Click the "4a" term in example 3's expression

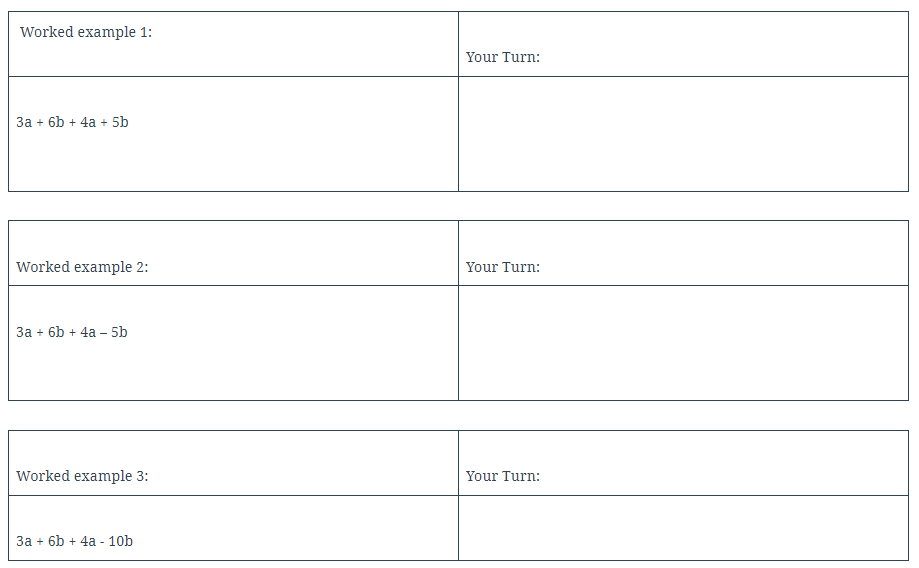(88, 541)
